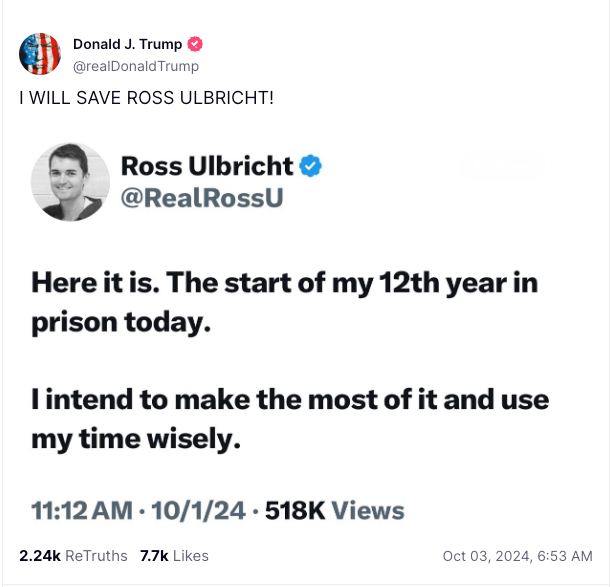Click the 518K Views count
This screenshot has width=610, height=587.
click(x=333, y=511)
